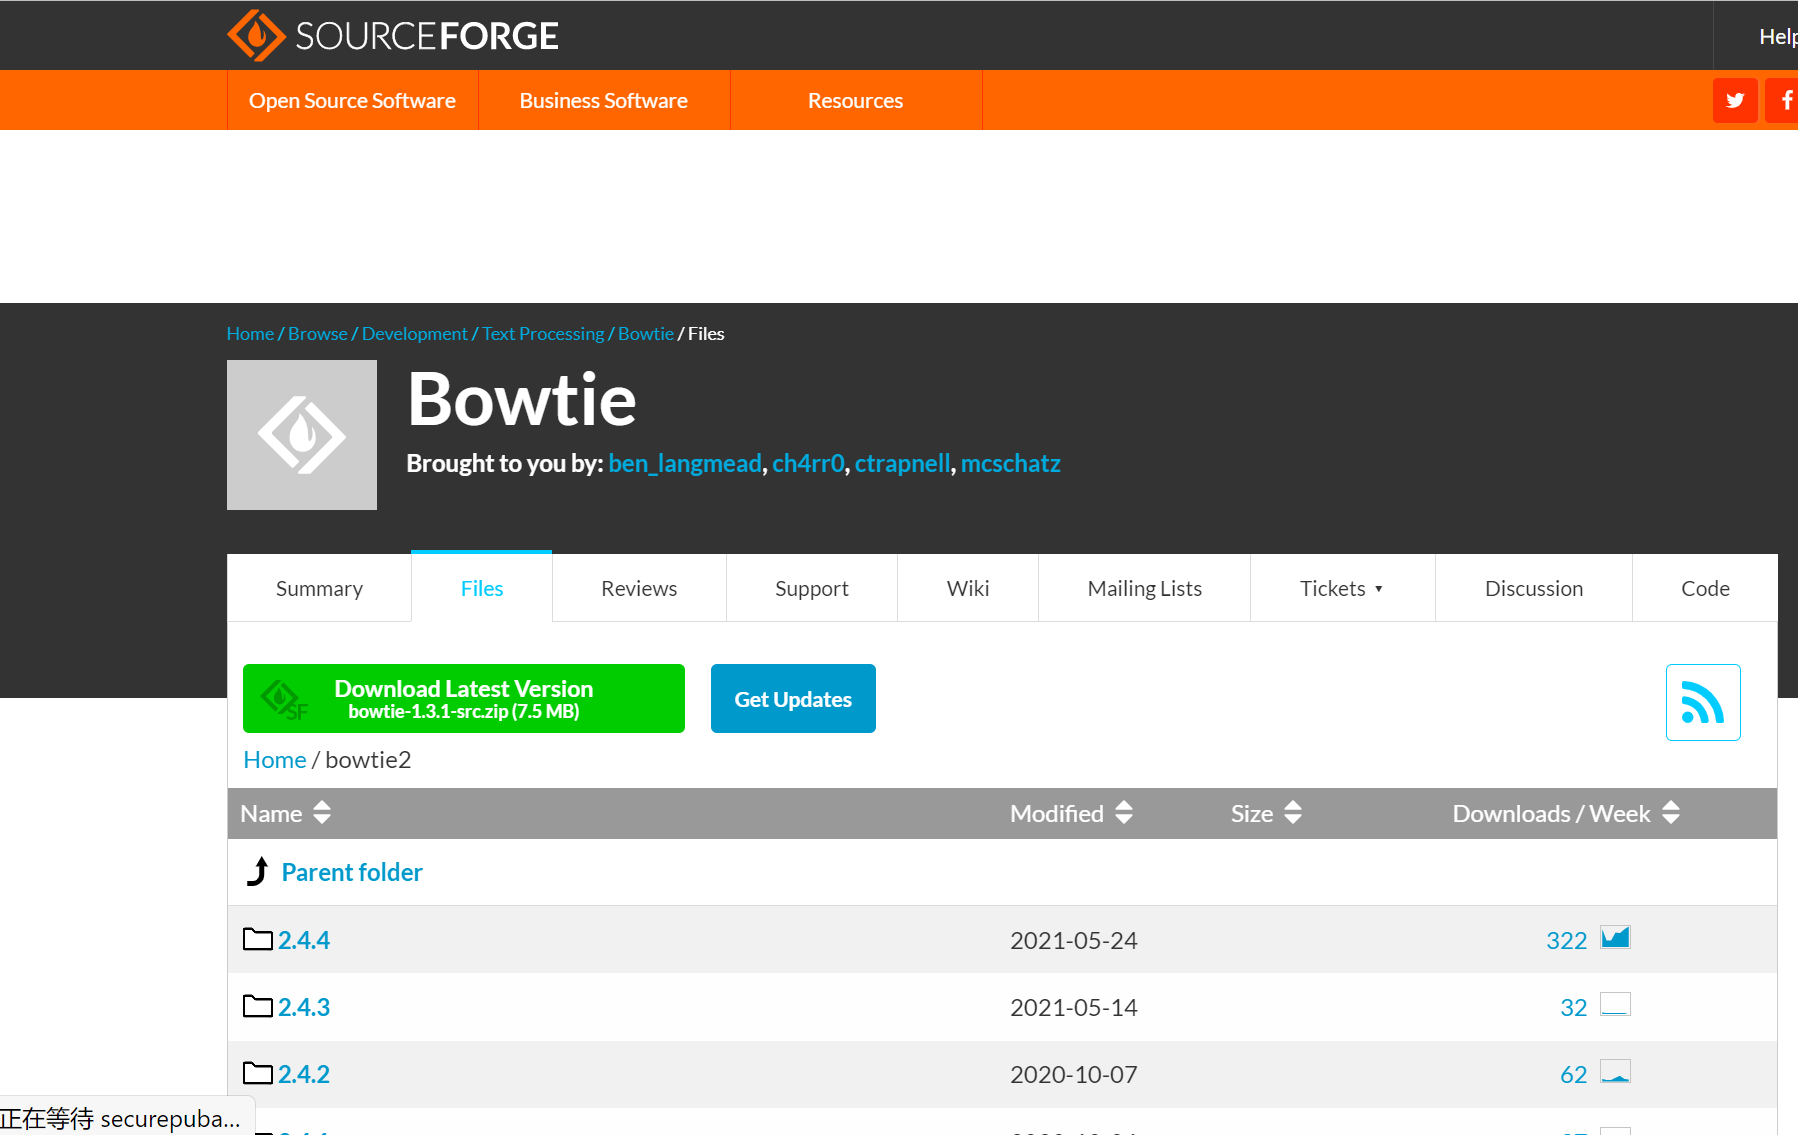This screenshot has height=1135, width=1798.
Task: Open the download statistics chart for 2.4.4
Action: [x=1616, y=937]
